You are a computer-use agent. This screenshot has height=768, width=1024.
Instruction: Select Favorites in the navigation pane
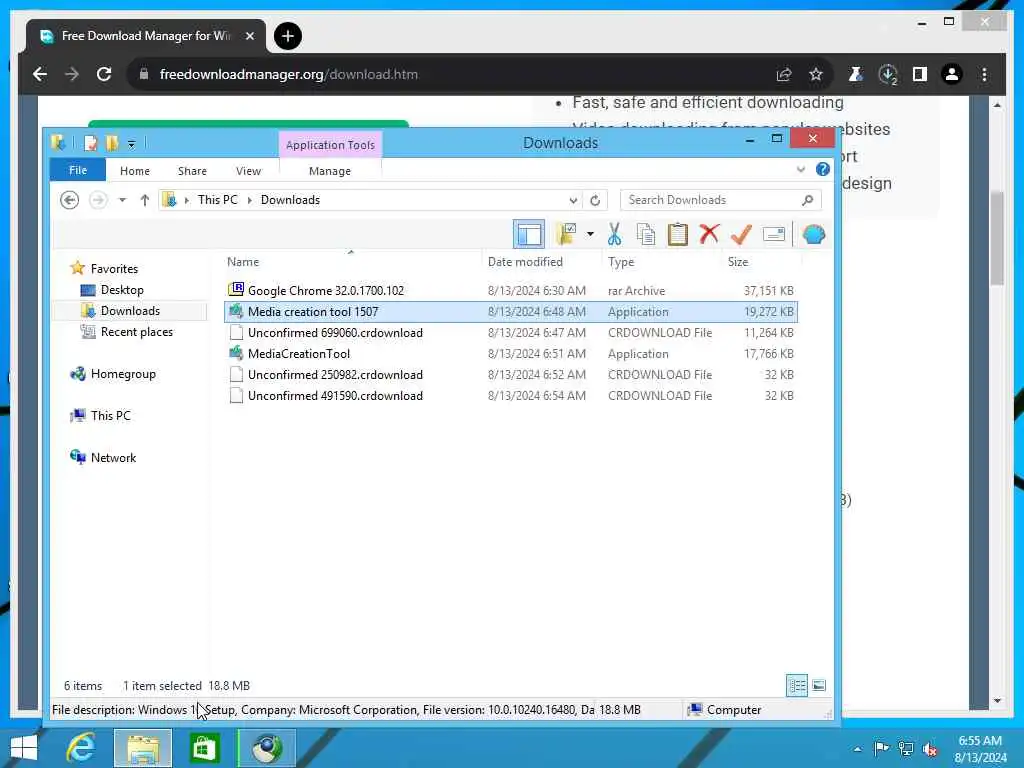(x=114, y=268)
